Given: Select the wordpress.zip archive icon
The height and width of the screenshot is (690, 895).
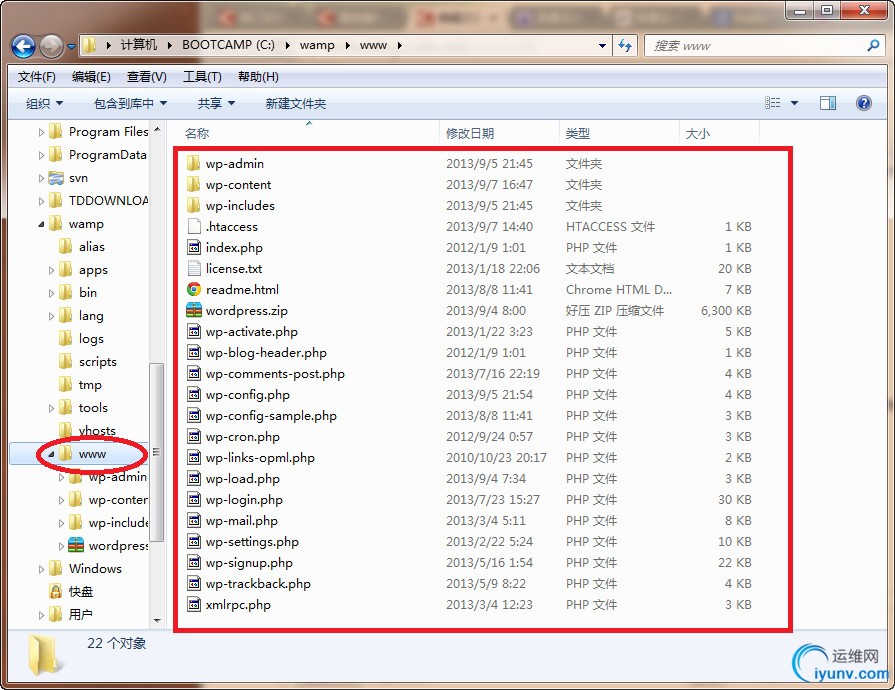Looking at the screenshot, I should coord(194,310).
